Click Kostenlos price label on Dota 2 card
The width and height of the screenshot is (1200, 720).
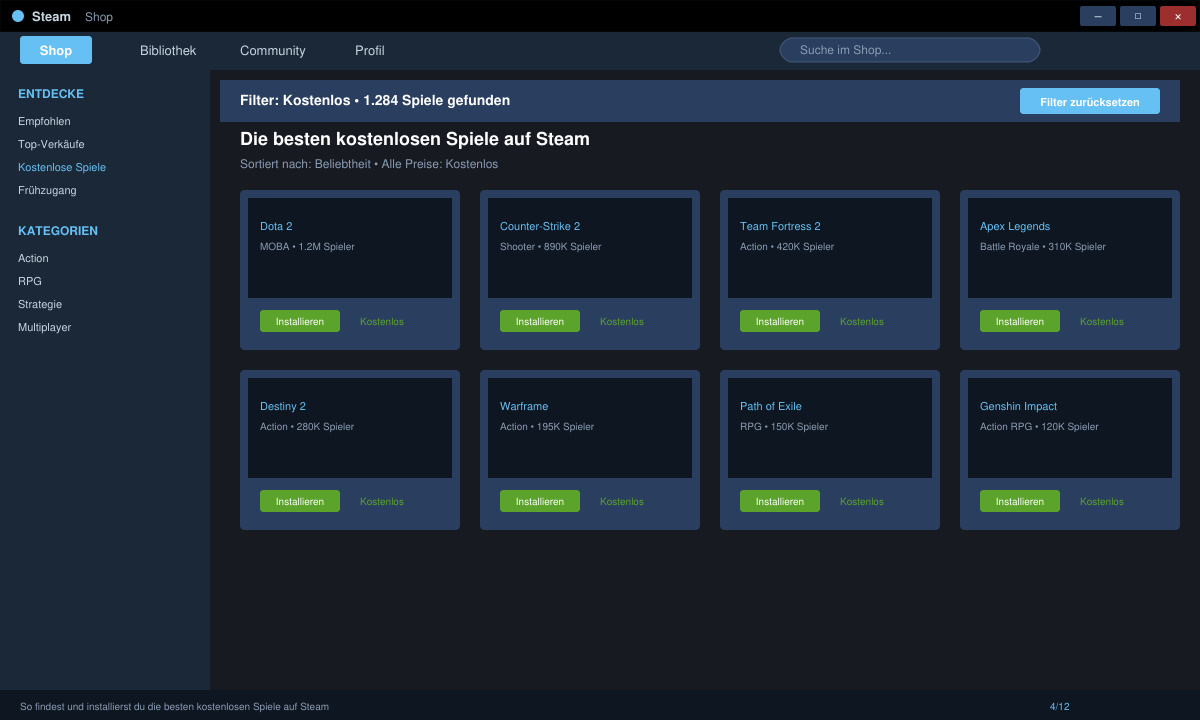(x=382, y=321)
